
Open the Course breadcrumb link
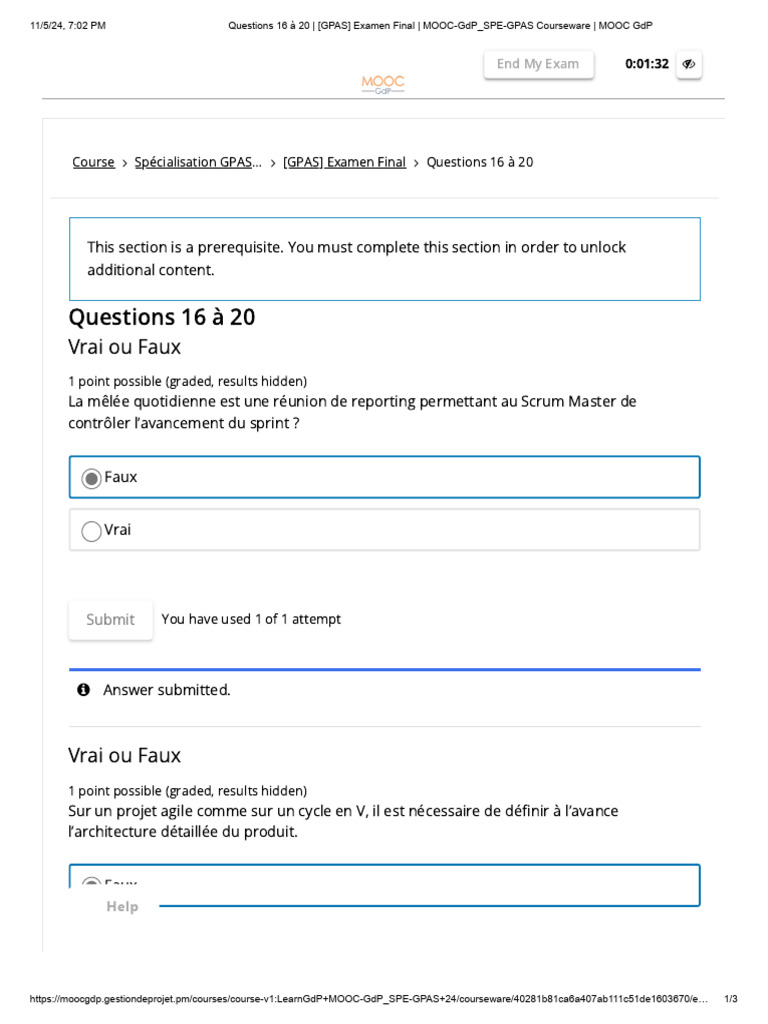(93, 162)
